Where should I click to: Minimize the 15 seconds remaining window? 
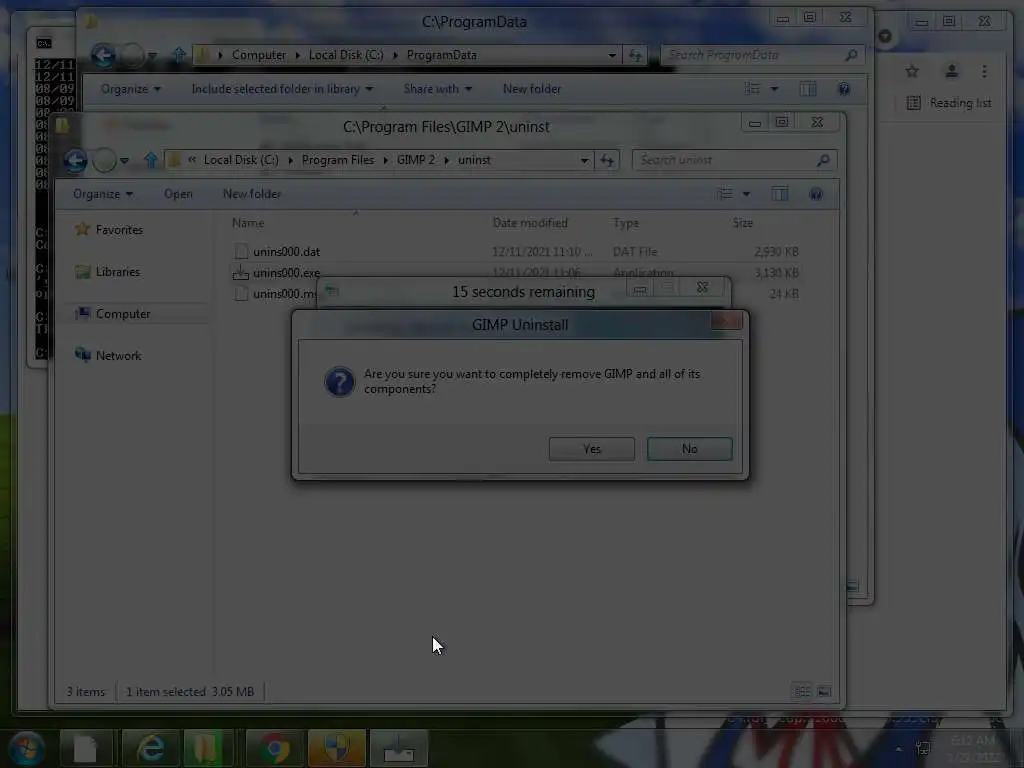pyautogui.click(x=640, y=289)
